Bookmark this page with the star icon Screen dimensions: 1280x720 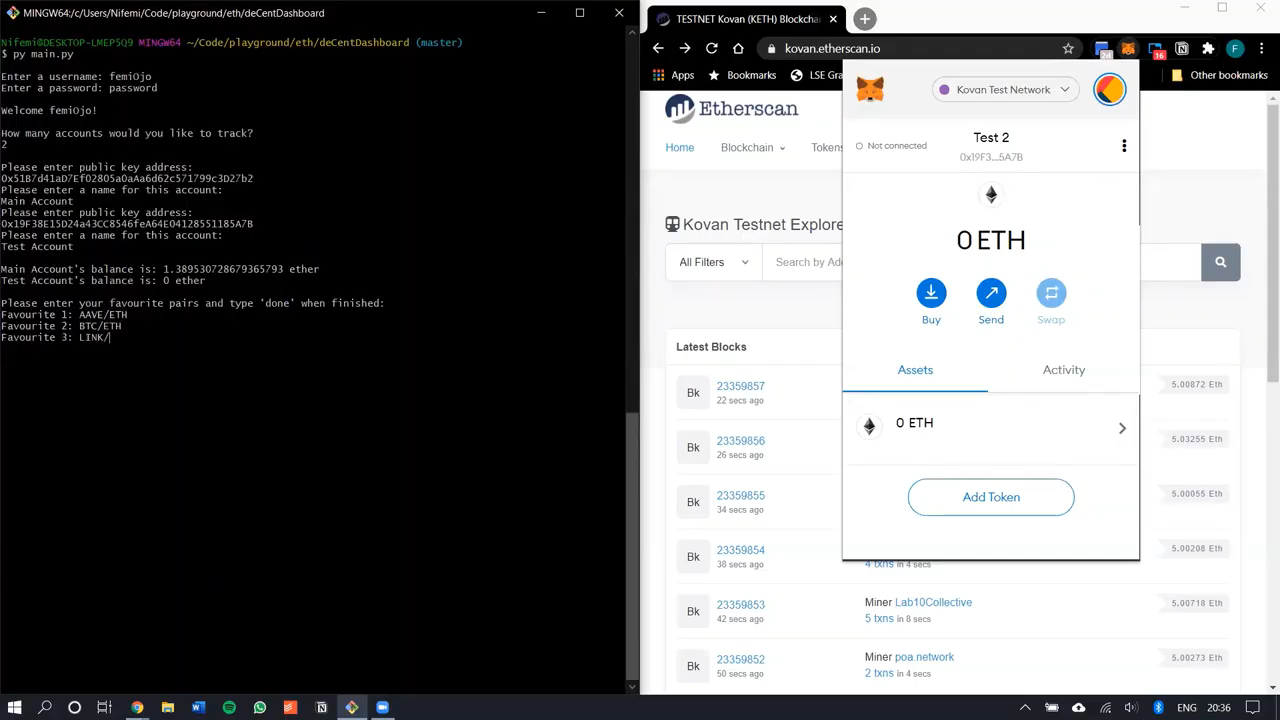point(1068,48)
